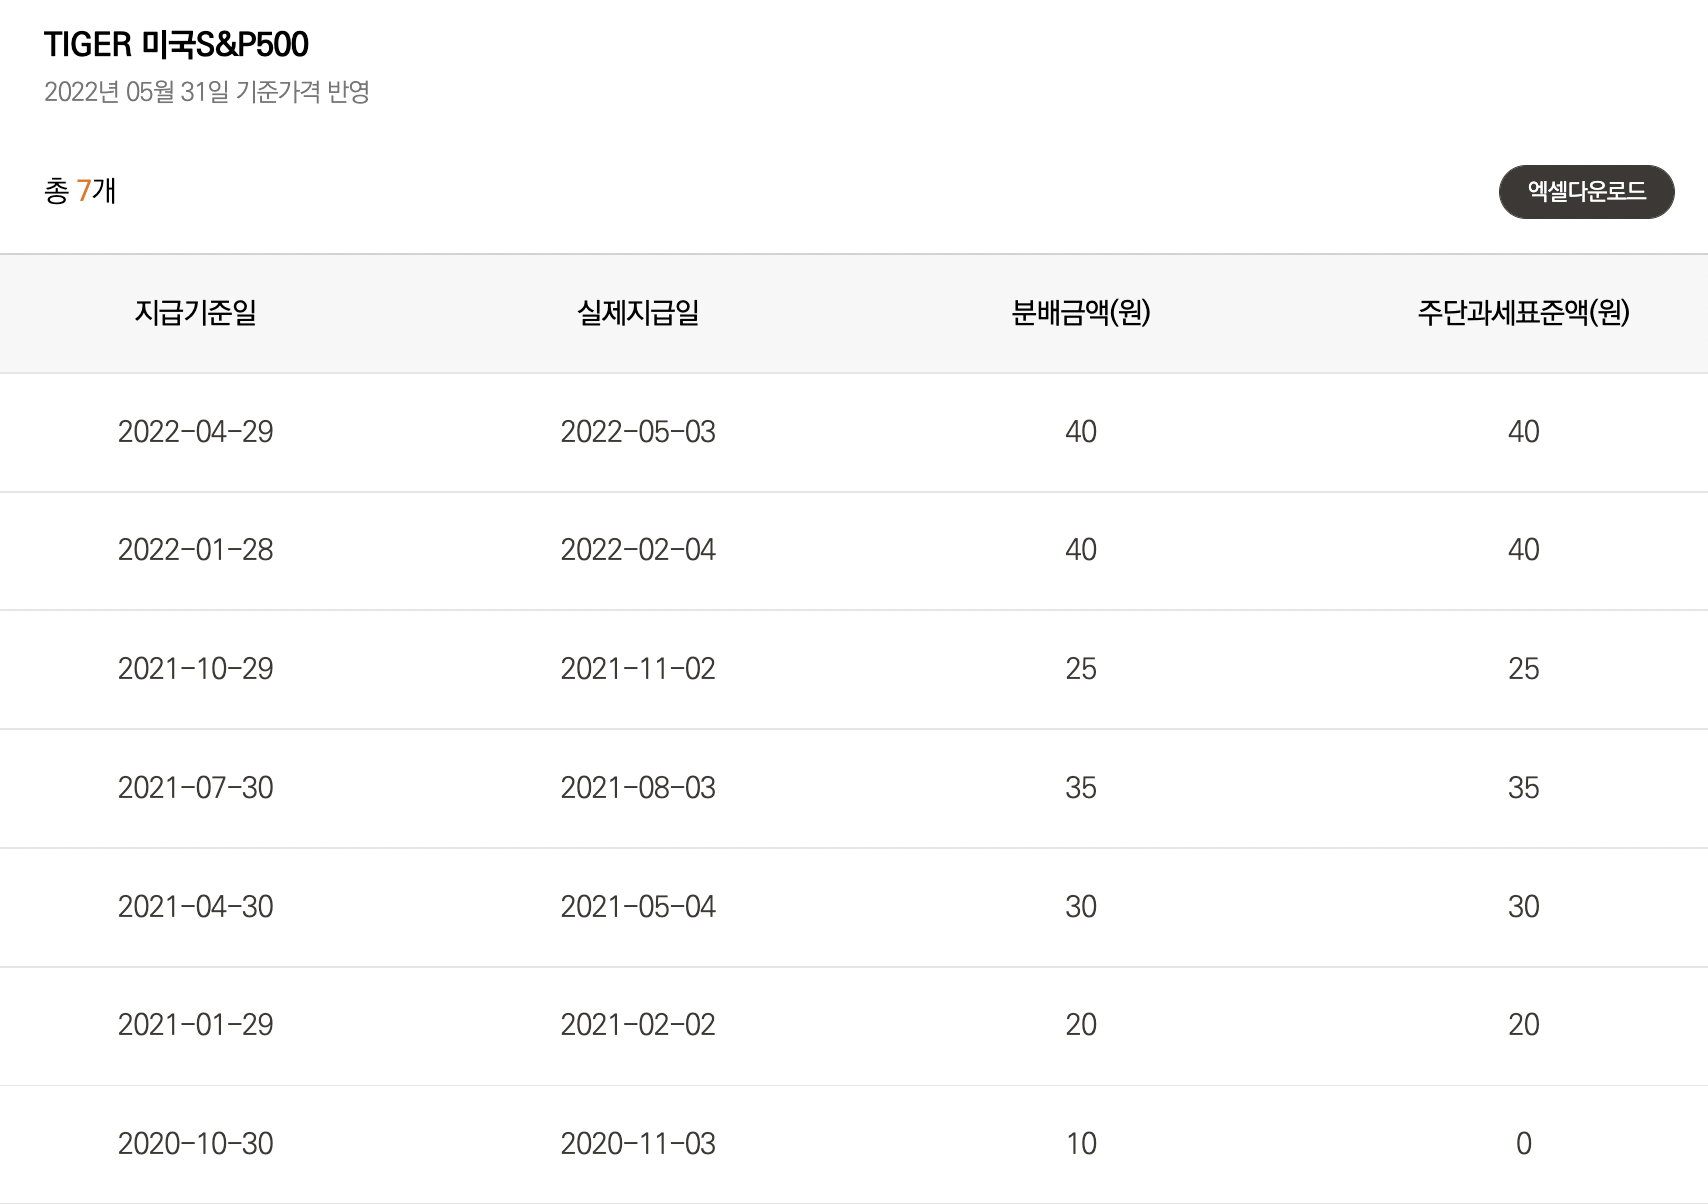Select the 주당과세표준액(원) column header
Screen dimensions: 1708x1204
click(1523, 313)
